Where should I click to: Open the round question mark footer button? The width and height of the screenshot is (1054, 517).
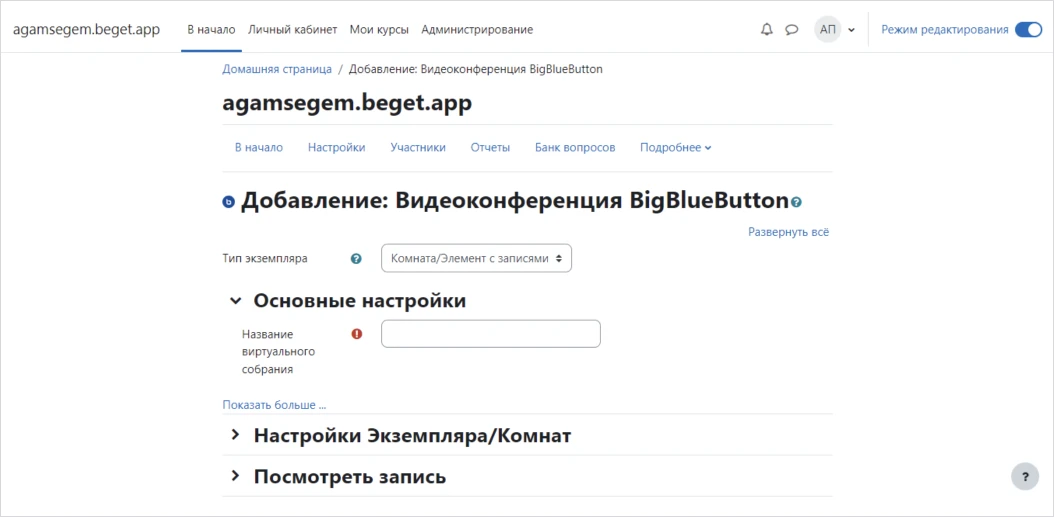point(1024,477)
